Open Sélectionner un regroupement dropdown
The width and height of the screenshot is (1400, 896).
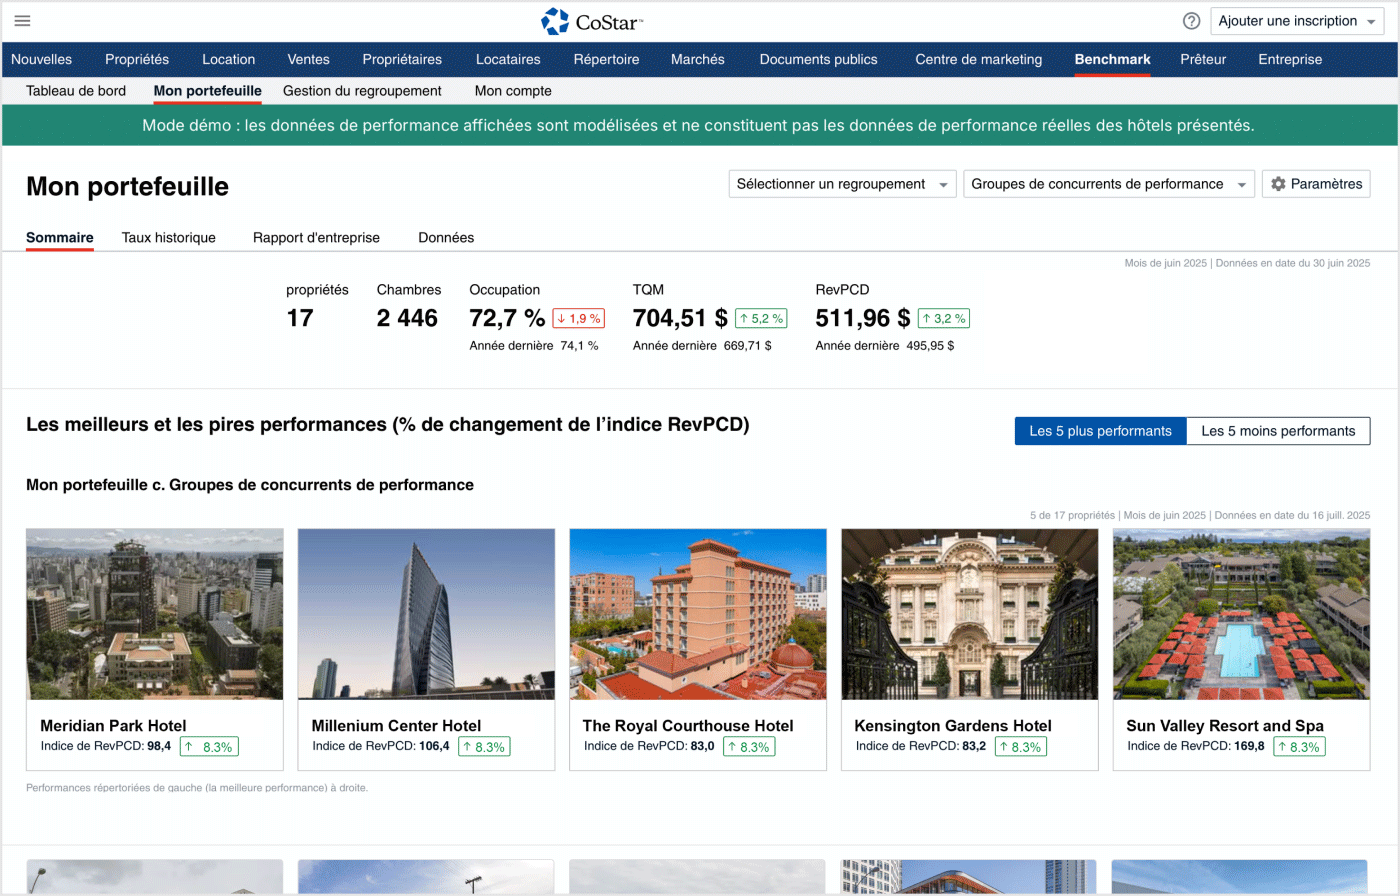pyautogui.click(x=842, y=184)
